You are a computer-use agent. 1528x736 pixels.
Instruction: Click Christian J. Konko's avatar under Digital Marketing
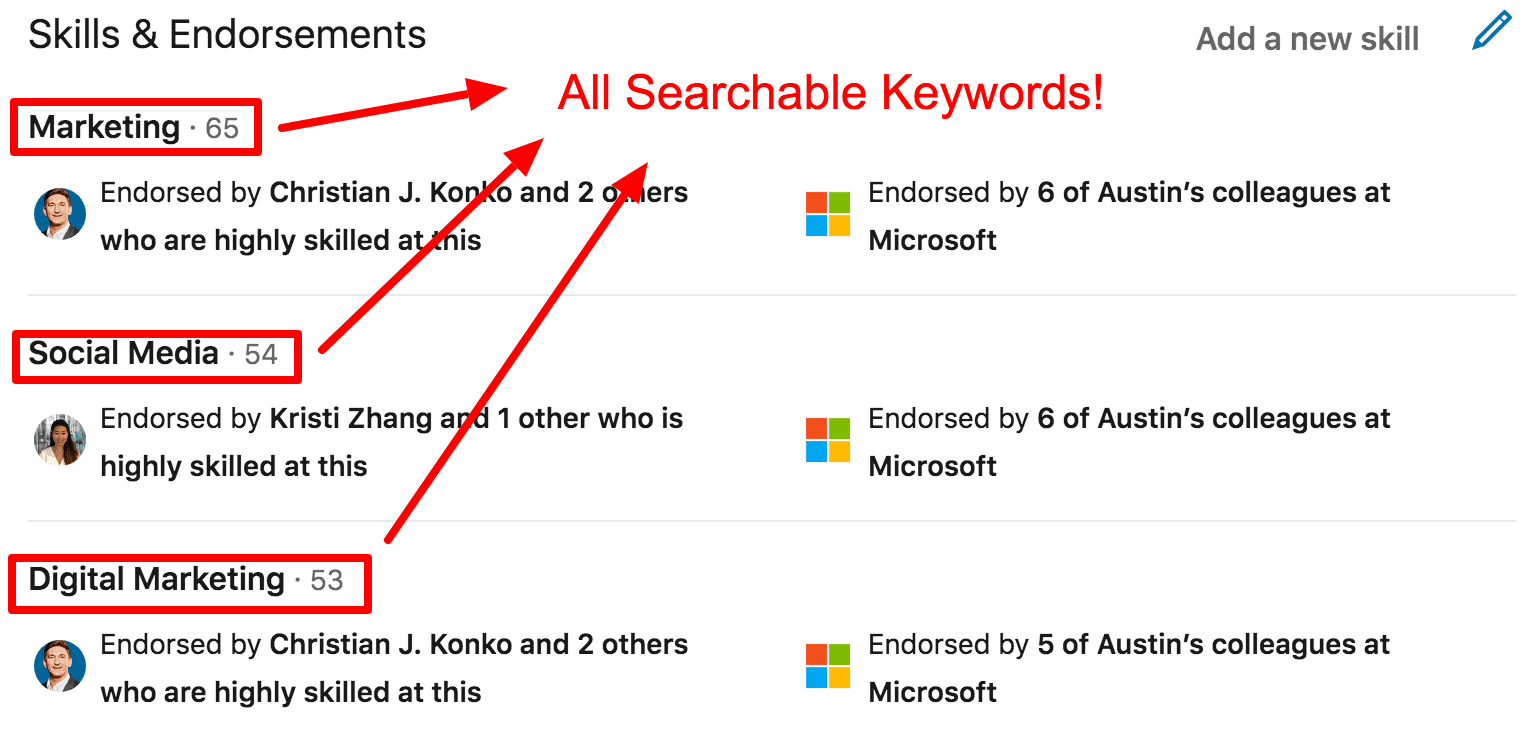coord(60,666)
